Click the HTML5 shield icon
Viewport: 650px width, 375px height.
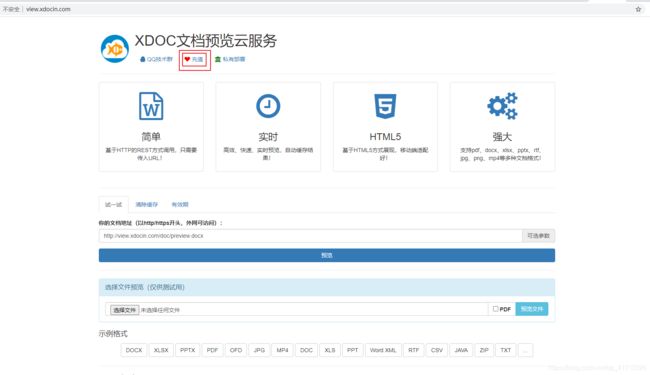[x=385, y=106]
